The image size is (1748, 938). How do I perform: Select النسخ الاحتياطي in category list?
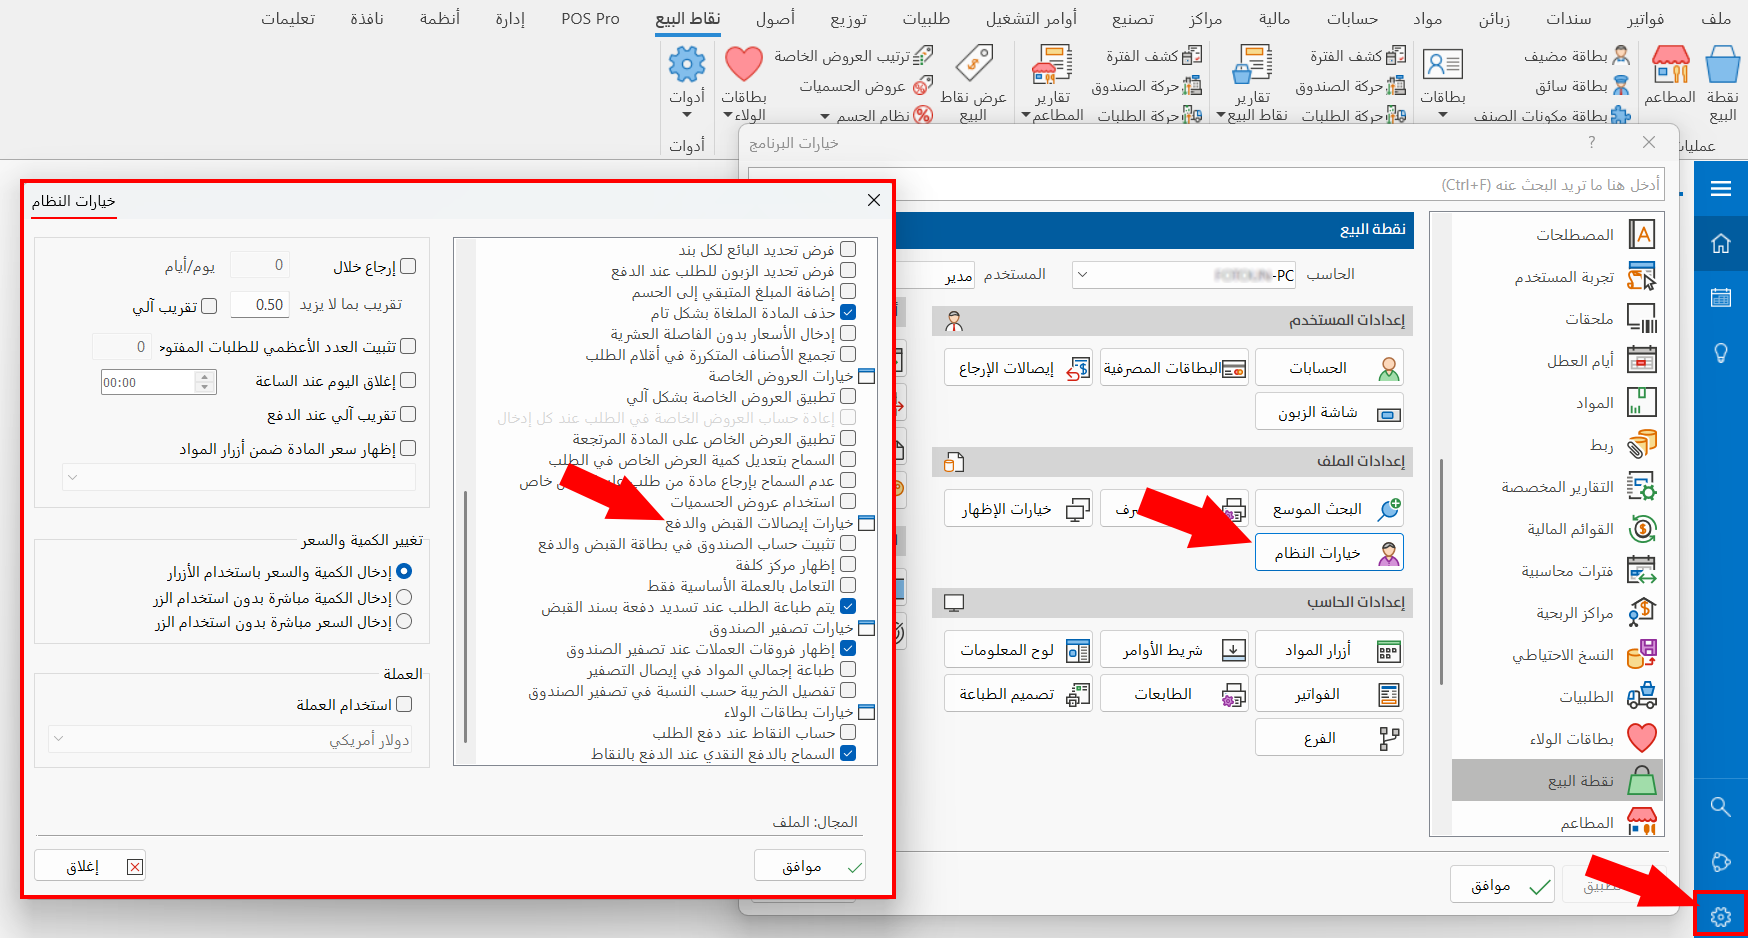tap(1556, 654)
